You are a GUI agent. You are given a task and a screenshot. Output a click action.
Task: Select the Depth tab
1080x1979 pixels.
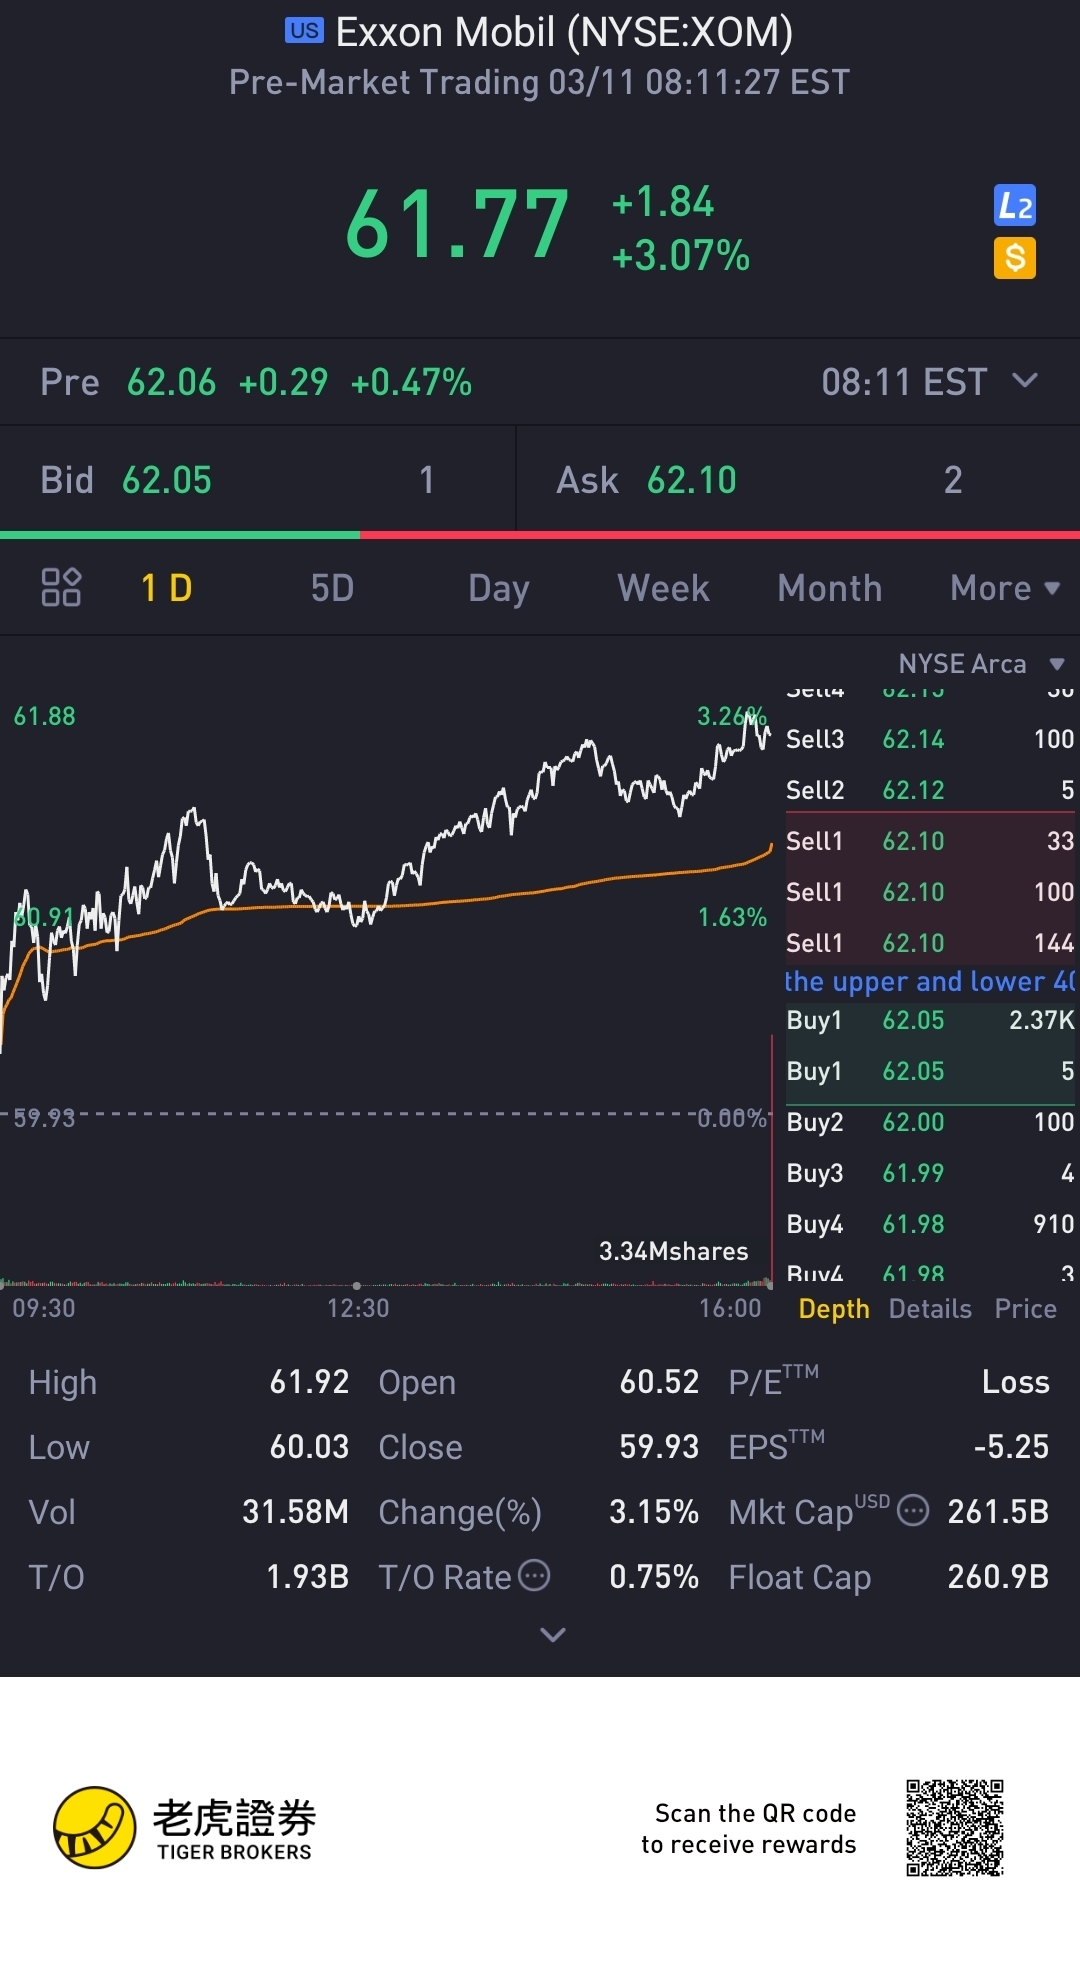pos(834,1309)
